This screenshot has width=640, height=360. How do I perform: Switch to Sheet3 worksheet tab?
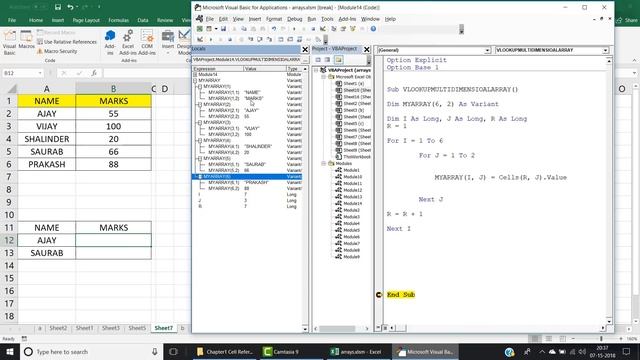click(x=111, y=328)
